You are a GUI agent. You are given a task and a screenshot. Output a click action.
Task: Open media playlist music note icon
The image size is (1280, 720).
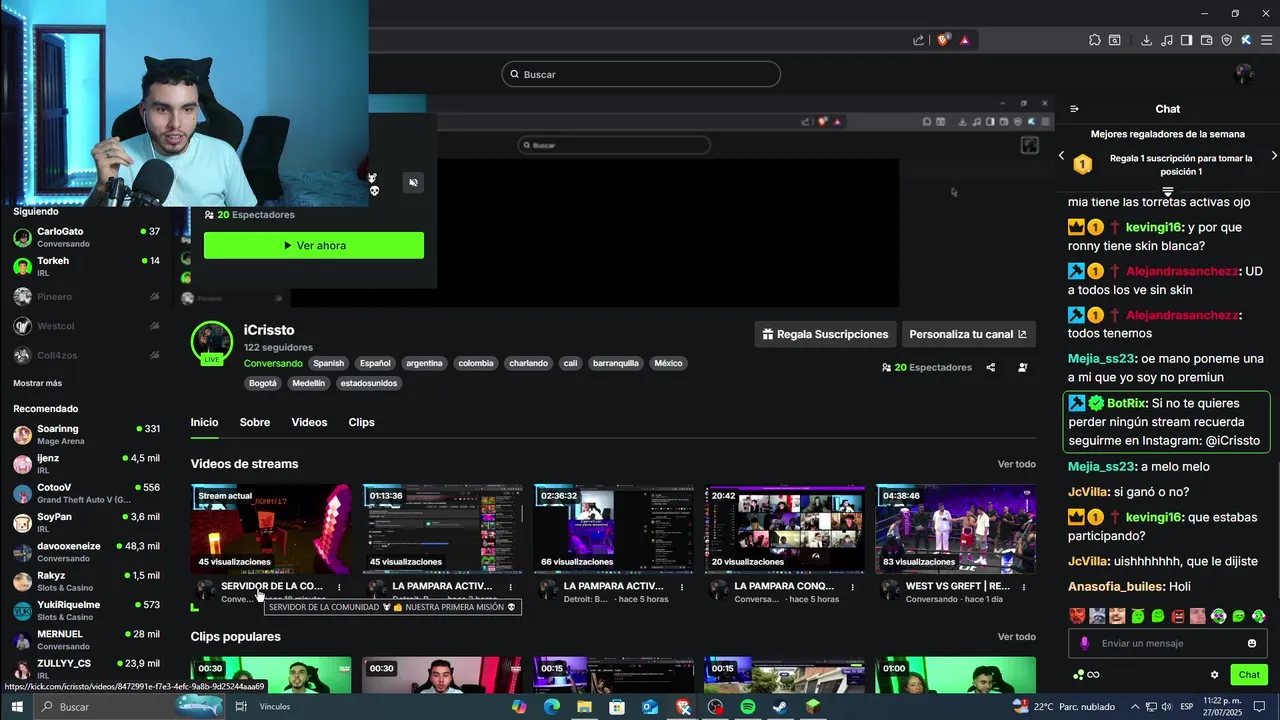[1166, 40]
